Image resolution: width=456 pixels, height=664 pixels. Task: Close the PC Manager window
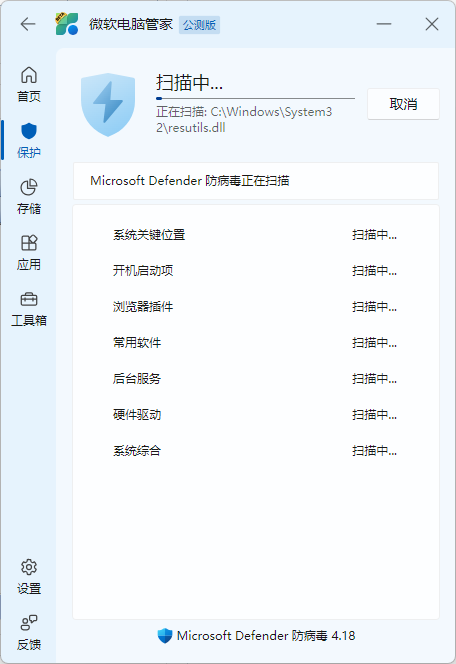point(432,24)
